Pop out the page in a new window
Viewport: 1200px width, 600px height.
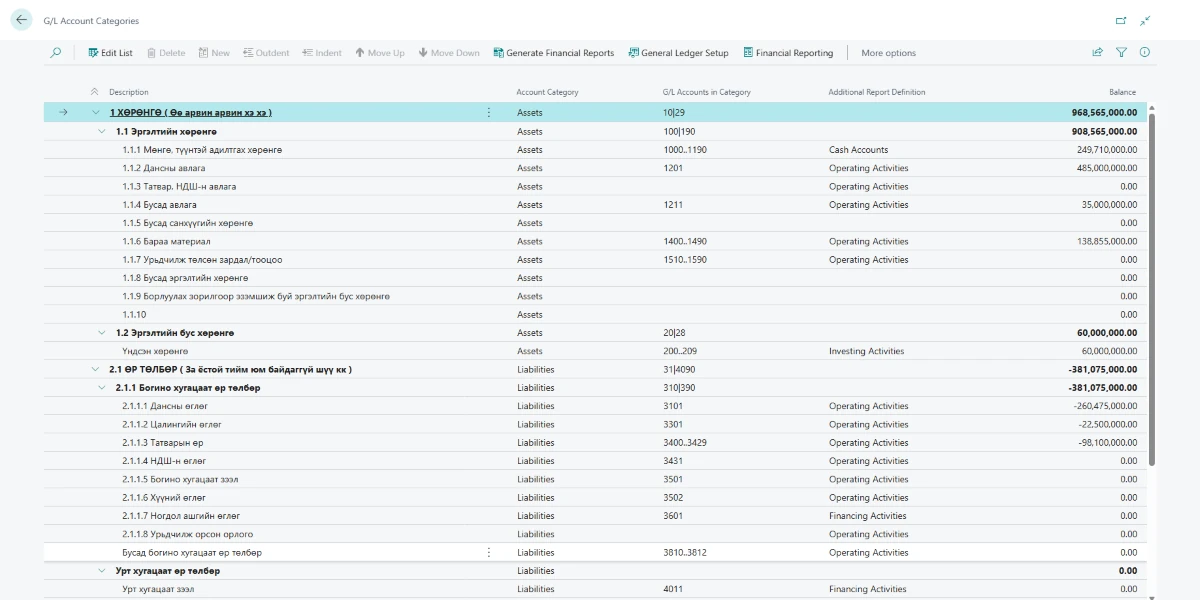click(x=1120, y=19)
